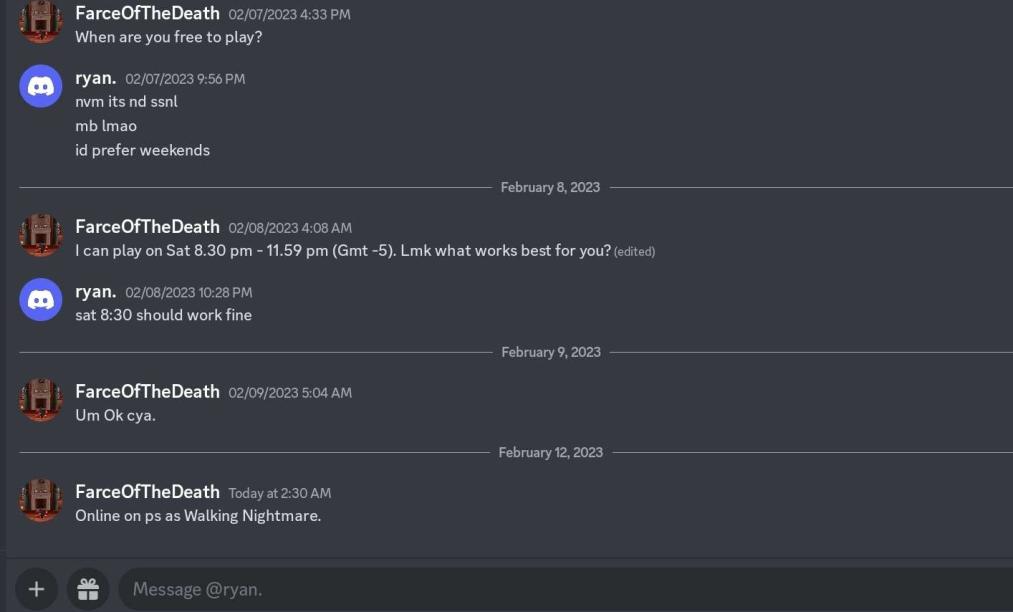Open the gift Nitro icon
Screen dimensions: 1013x612
click(x=88, y=589)
